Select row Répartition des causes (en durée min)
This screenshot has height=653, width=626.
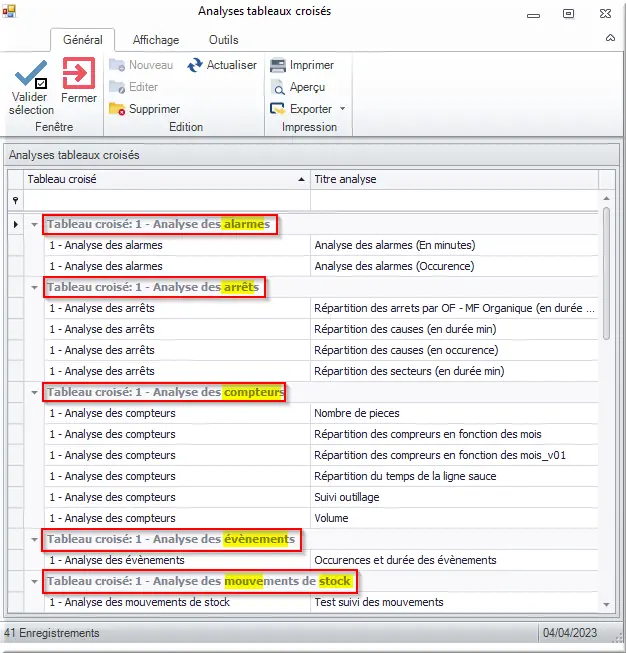click(x=321, y=329)
